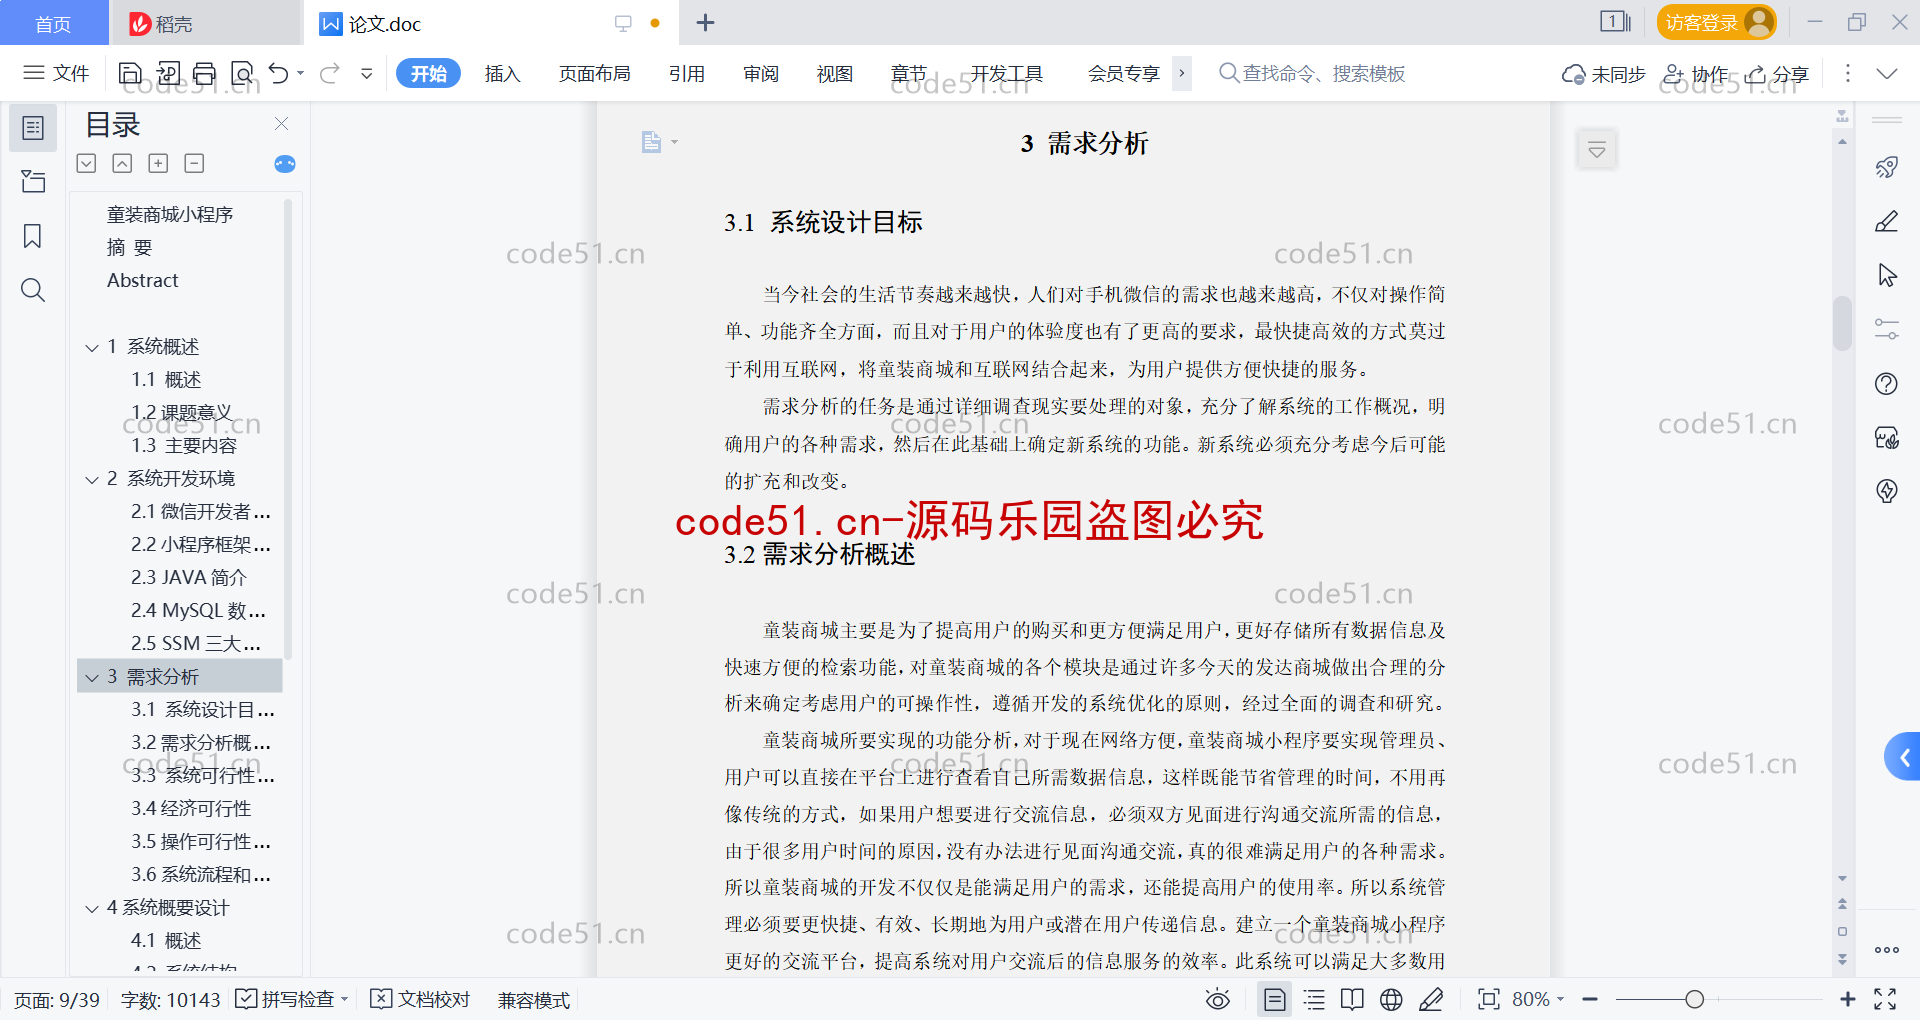
Task: Switch to the 引用 tab
Action: point(687,73)
